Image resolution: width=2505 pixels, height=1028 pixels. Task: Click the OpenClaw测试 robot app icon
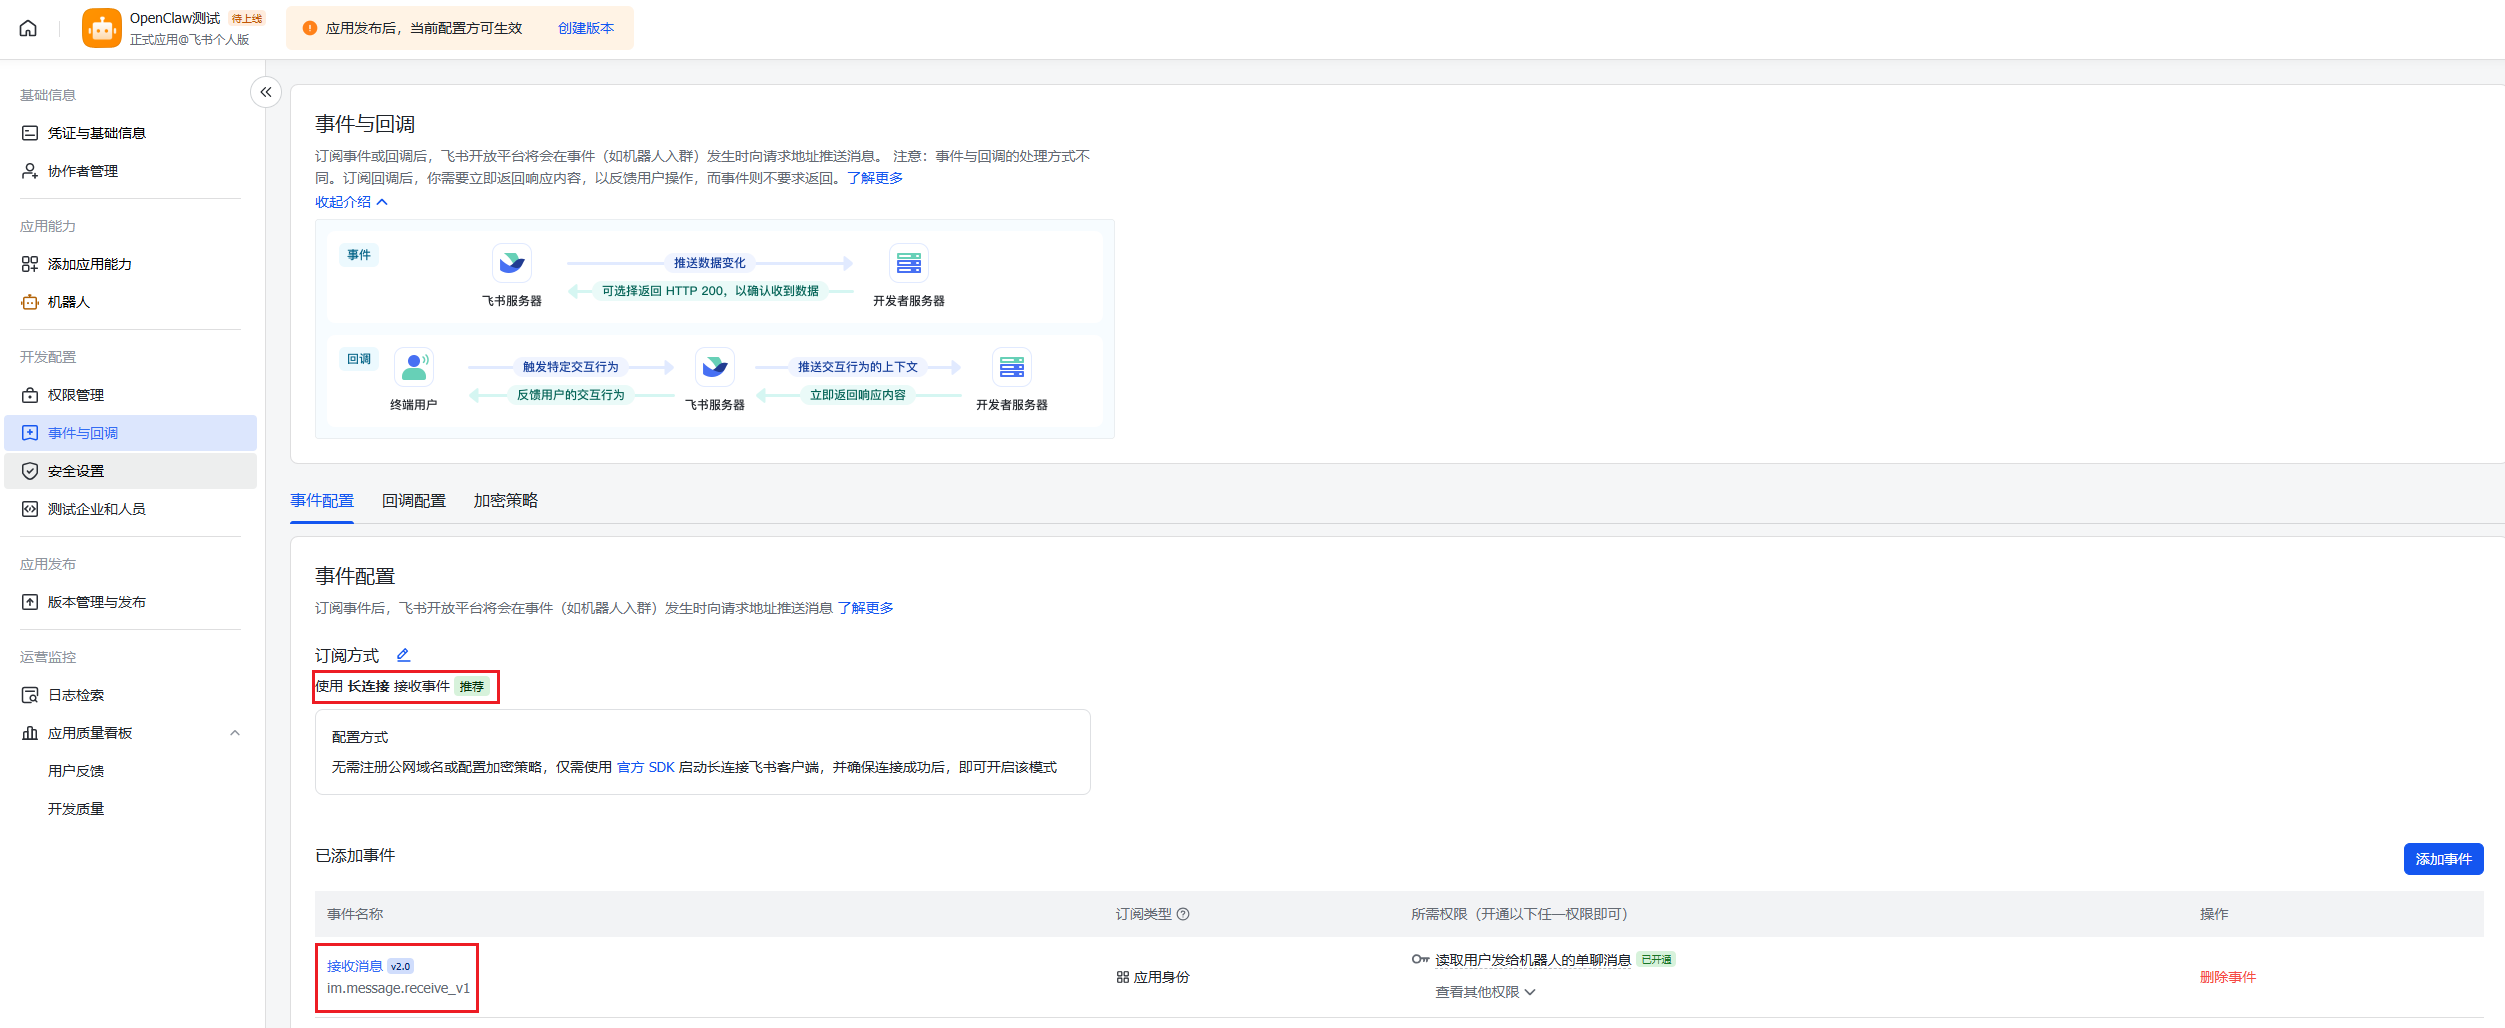[x=101, y=28]
